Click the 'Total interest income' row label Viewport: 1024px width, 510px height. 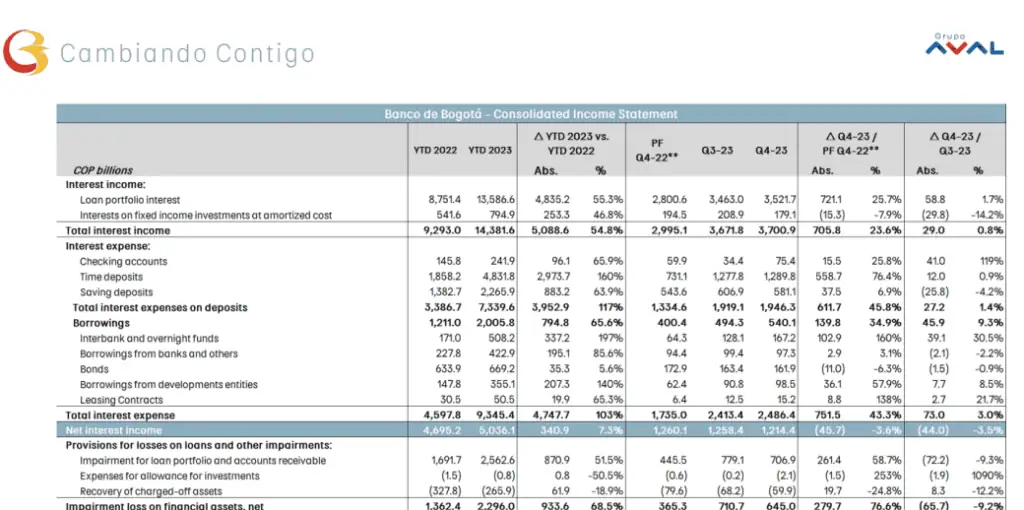pos(118,231)
